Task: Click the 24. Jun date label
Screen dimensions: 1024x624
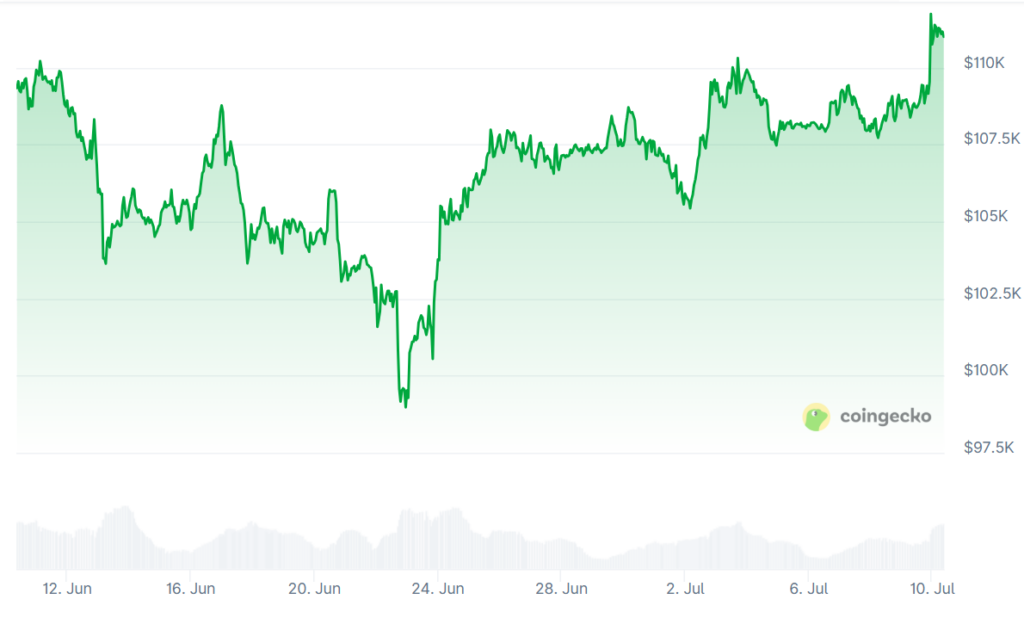Action: [438, 589]
